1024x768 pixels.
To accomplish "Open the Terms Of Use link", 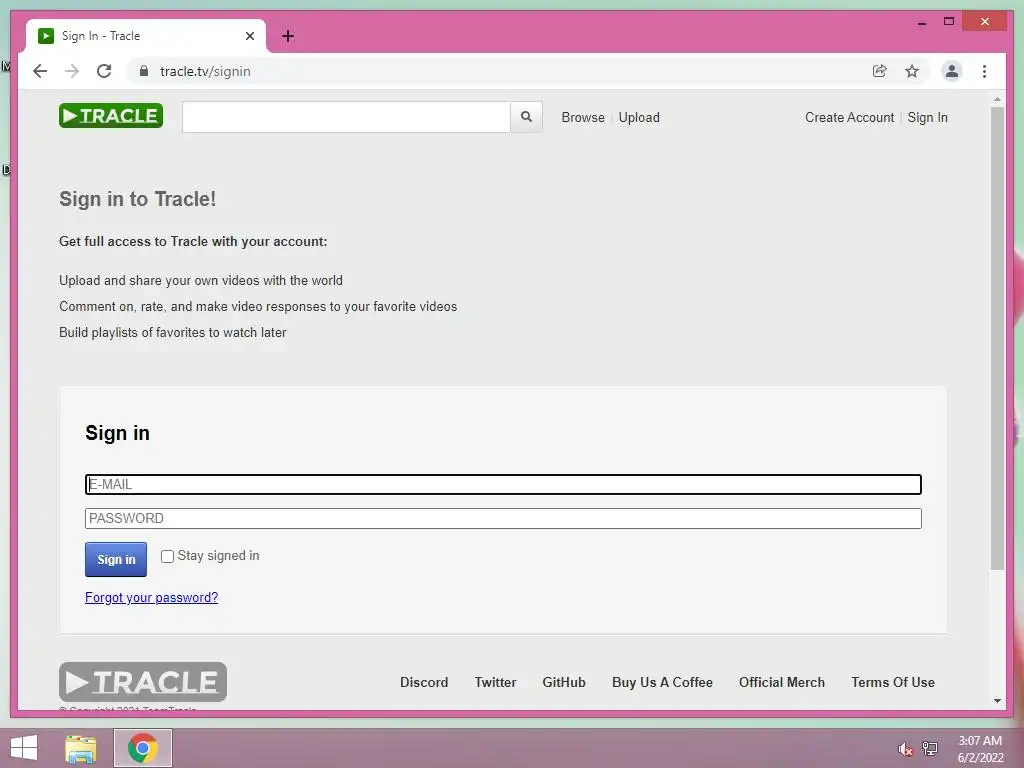I will 893,682.
